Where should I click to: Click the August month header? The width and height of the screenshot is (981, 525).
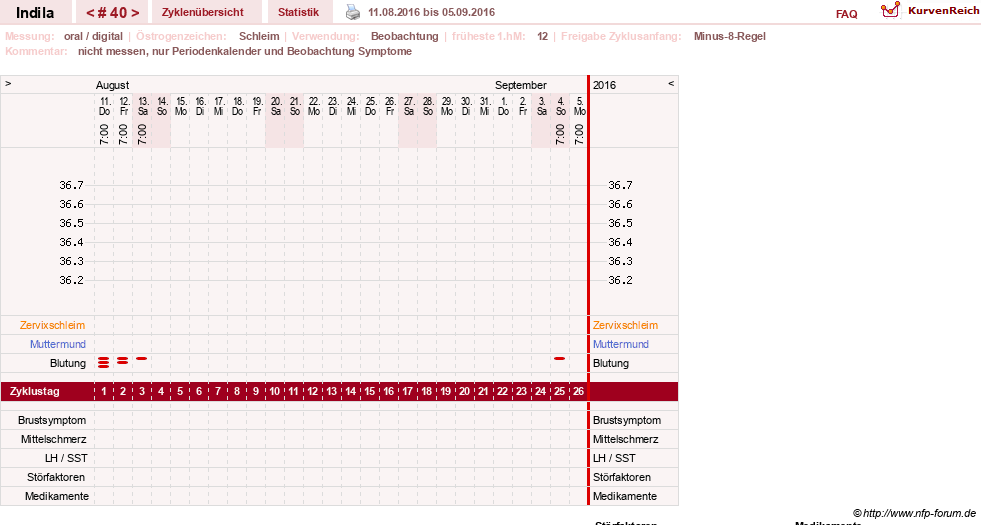(113, 85)
